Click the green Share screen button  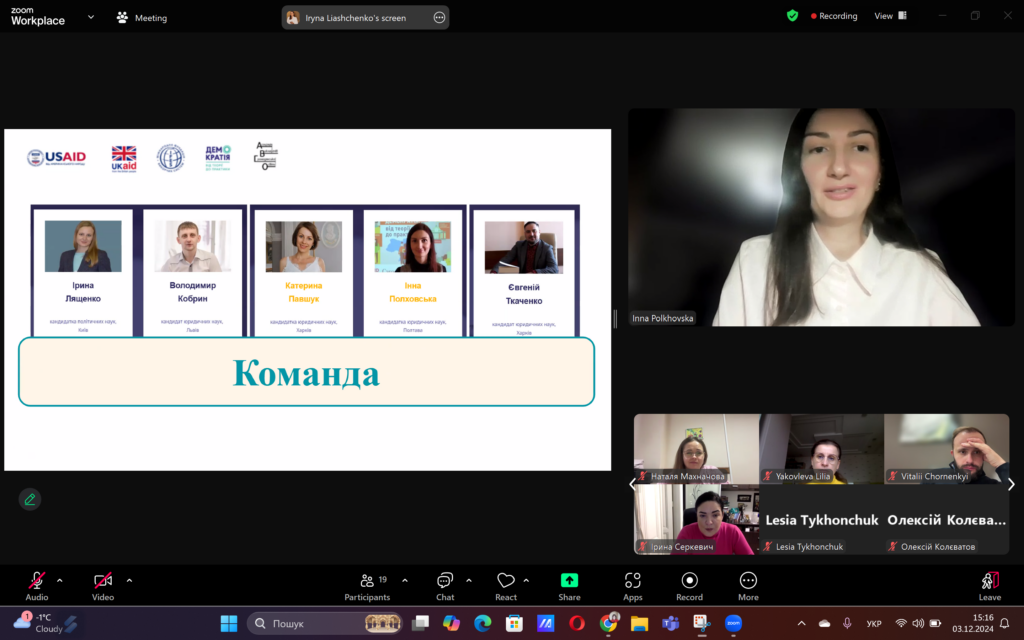[569, 586]
